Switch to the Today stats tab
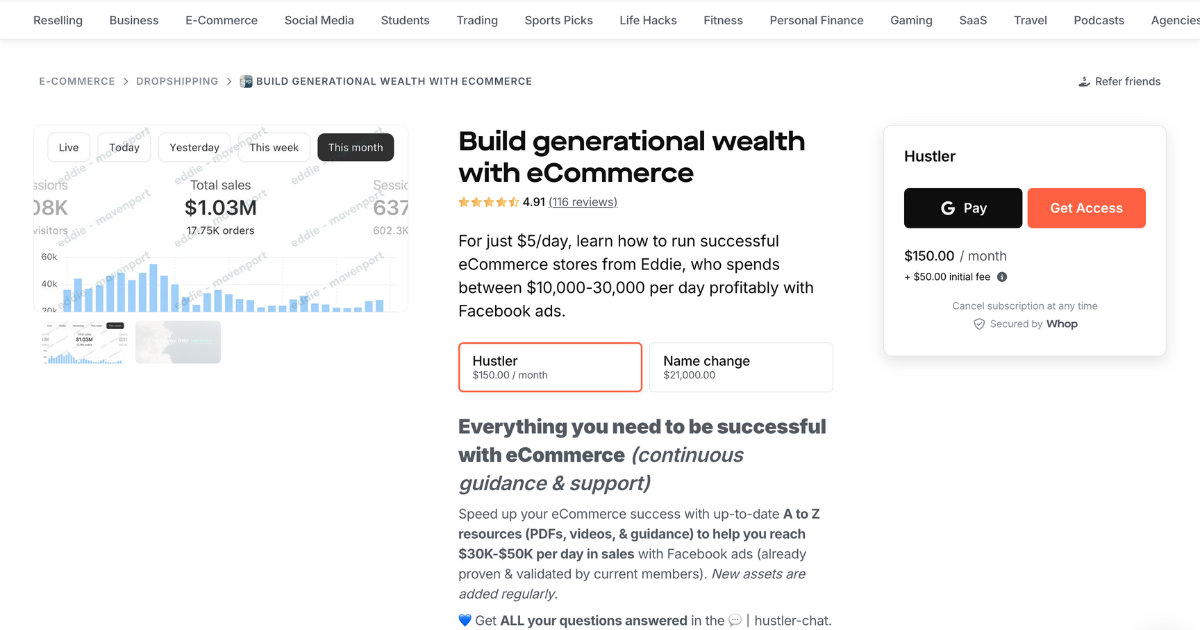Image resolution: width=1200 pixels, height=630 pixels. [124, 147]
